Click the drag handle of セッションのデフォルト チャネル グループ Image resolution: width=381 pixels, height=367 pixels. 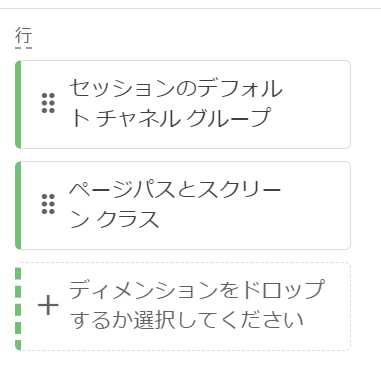(48, 103)
